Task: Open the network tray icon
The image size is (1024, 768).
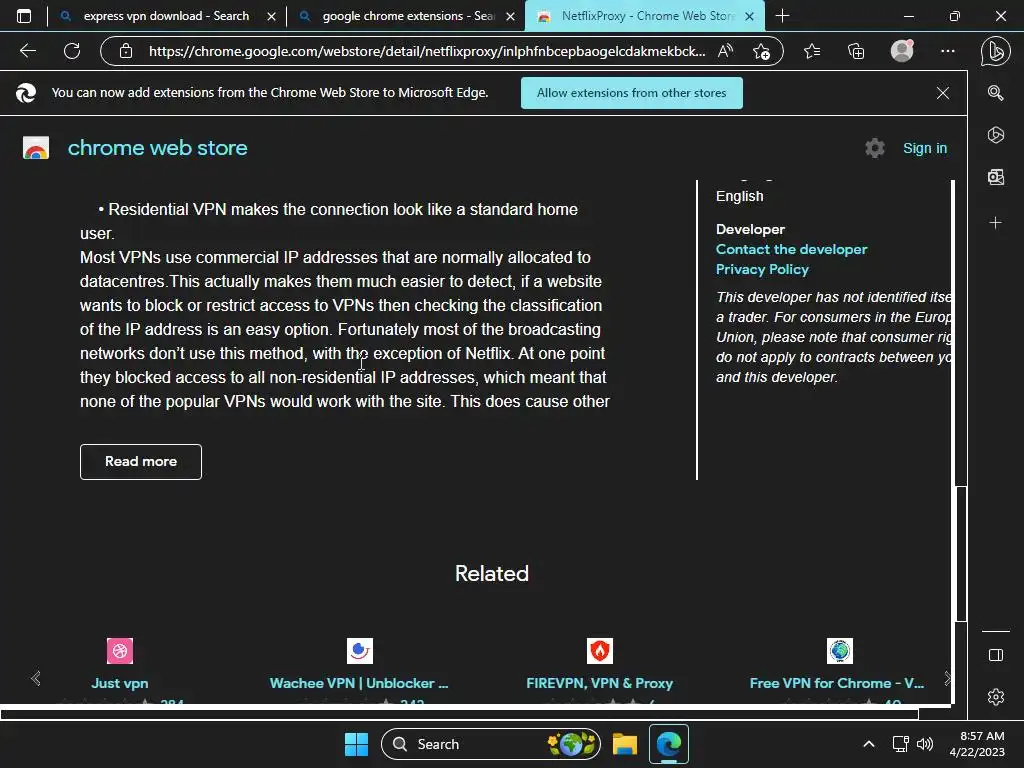Action: [x=901, y=744]
